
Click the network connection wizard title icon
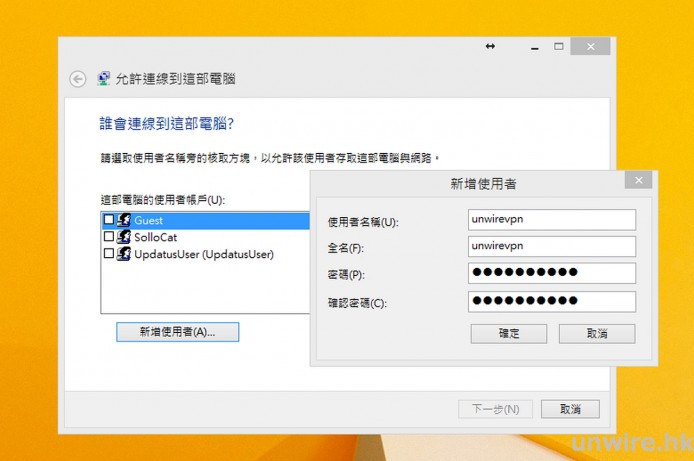point(104,79)
